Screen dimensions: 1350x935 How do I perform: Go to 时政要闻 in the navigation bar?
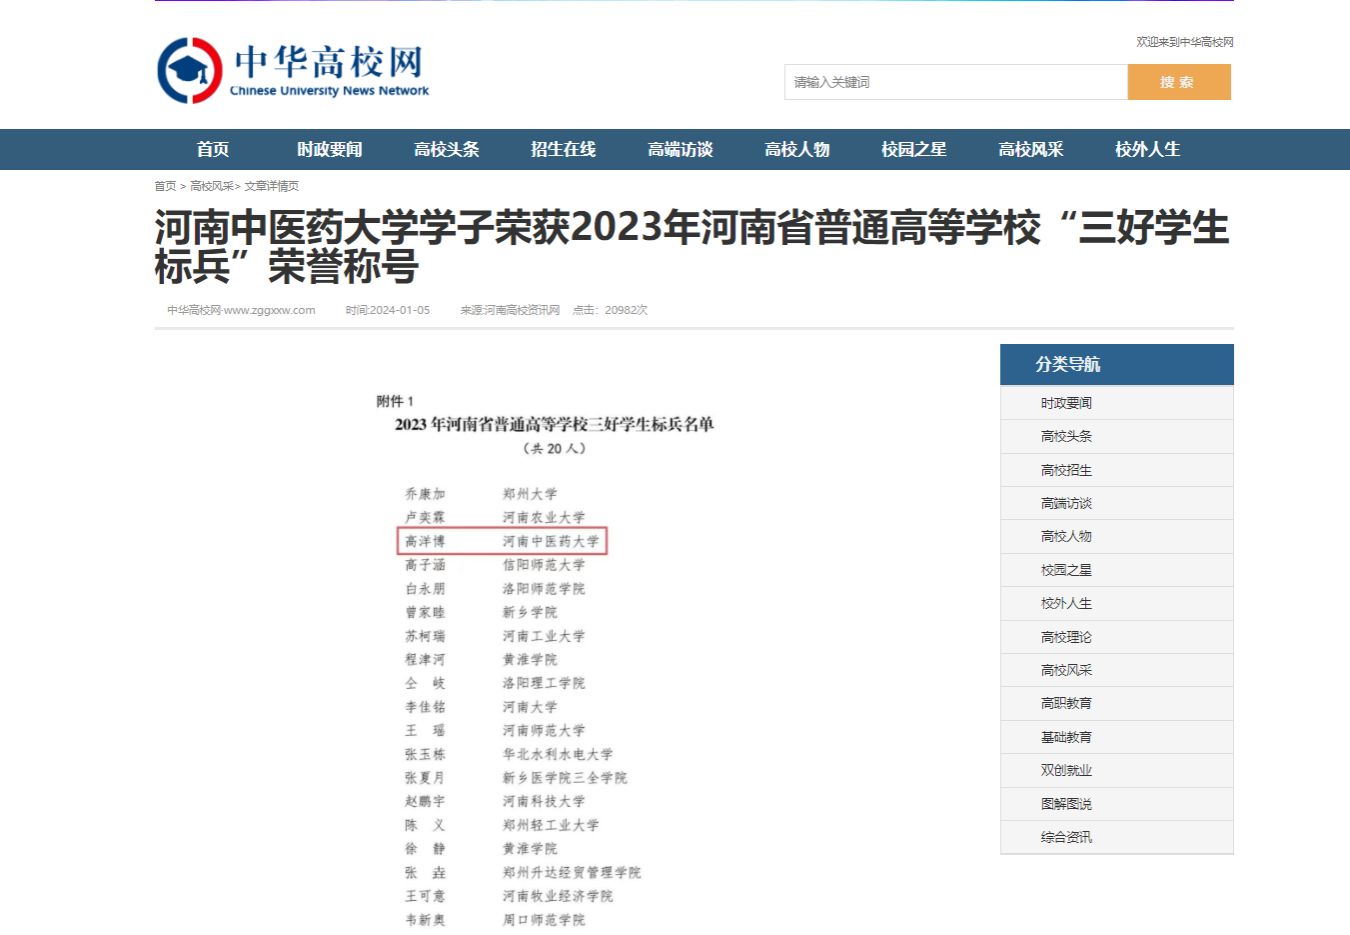coord(329,150)
